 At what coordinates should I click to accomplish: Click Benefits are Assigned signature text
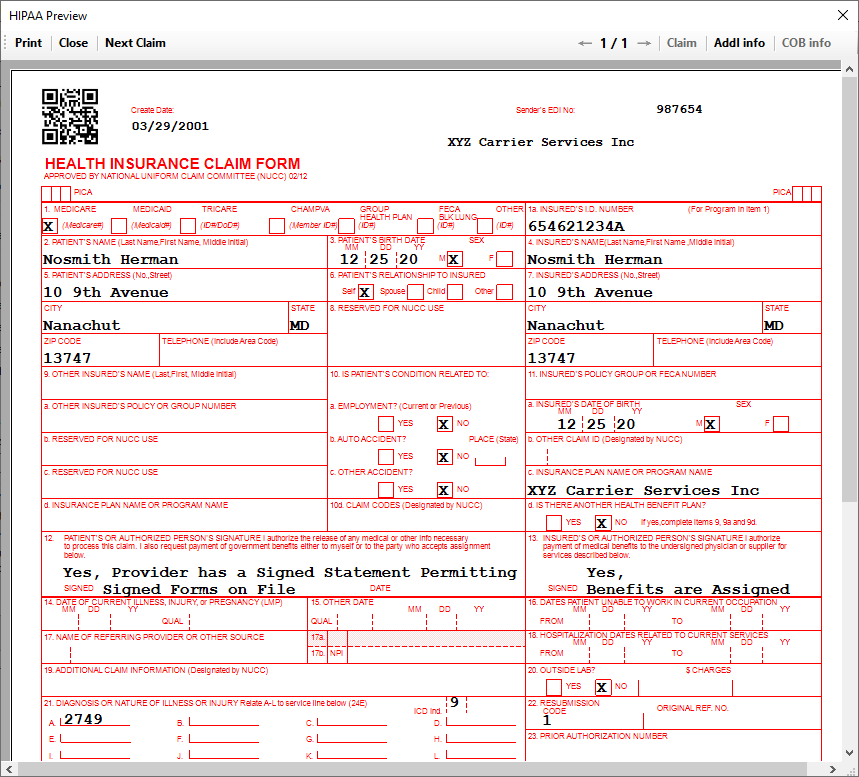click(x=688, y=589)
